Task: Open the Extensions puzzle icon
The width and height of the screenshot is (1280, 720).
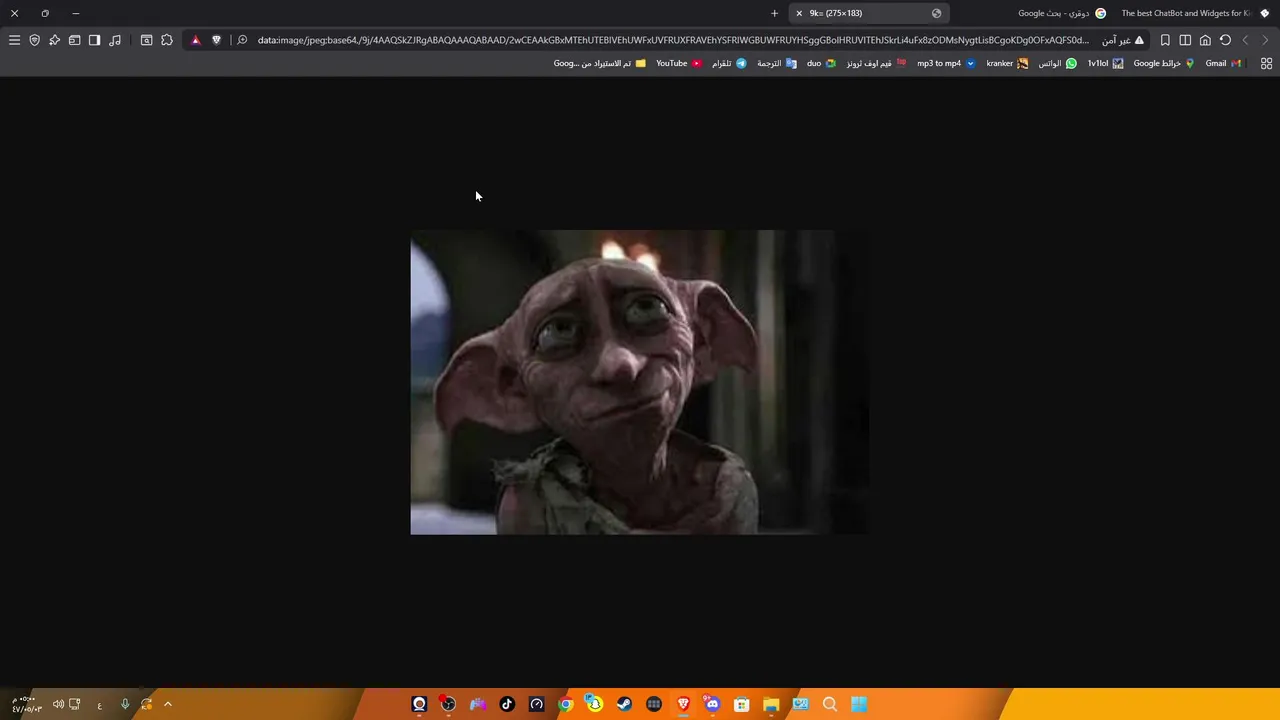Action: coord(167,40)
